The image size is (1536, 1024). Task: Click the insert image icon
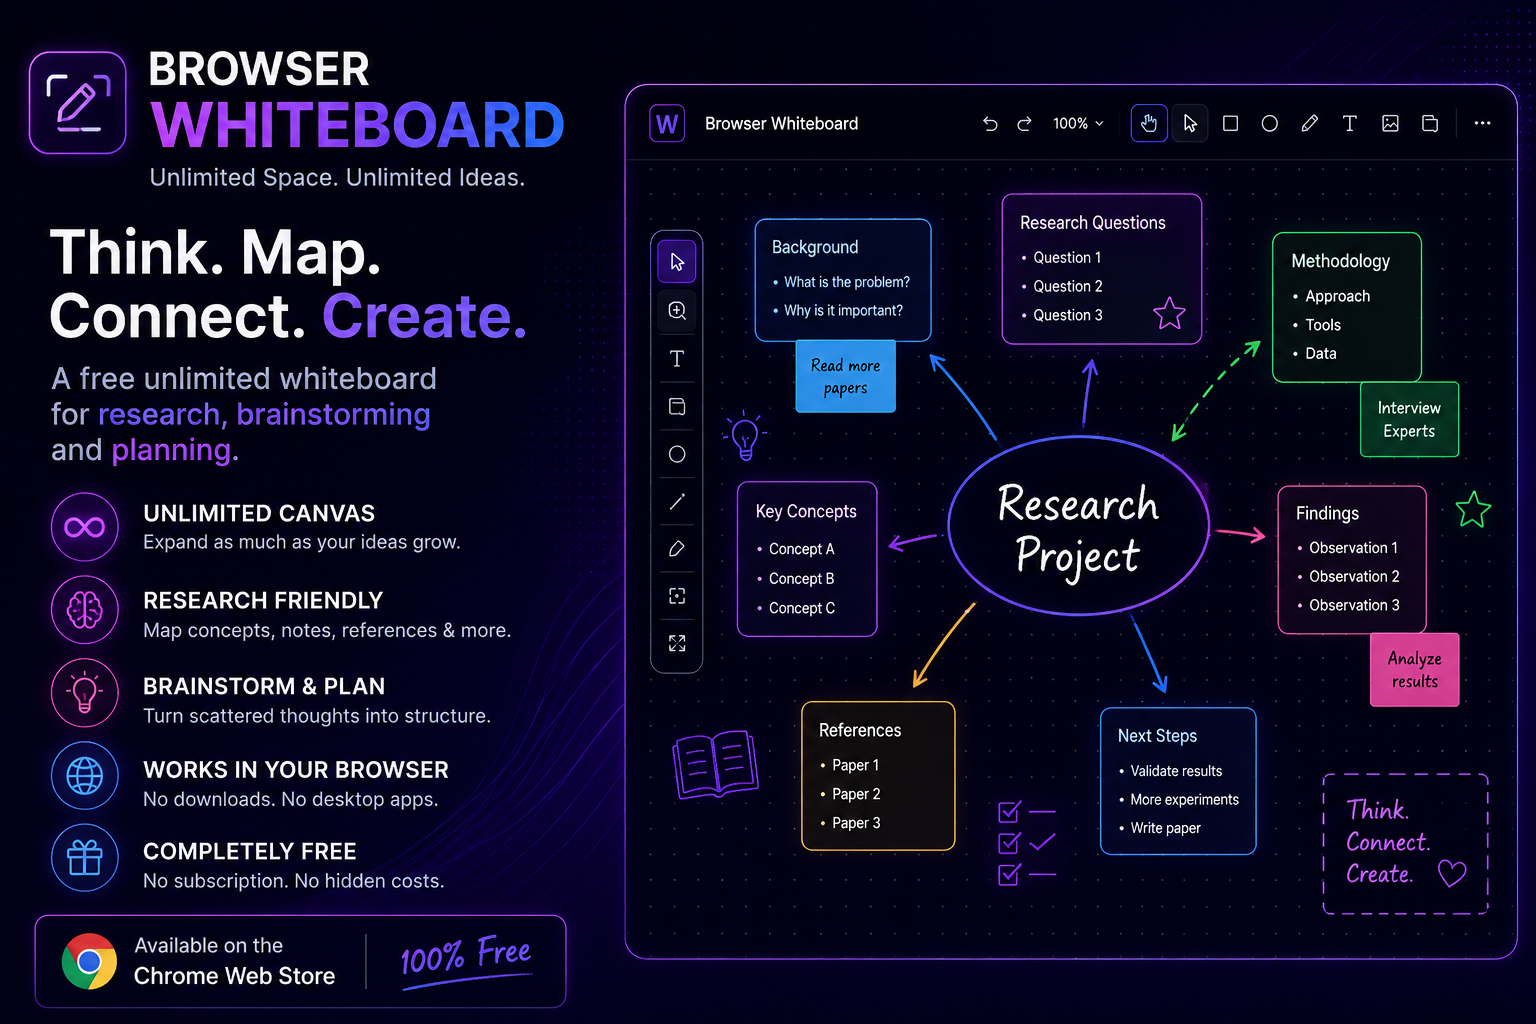click(x=1390, y=124)
